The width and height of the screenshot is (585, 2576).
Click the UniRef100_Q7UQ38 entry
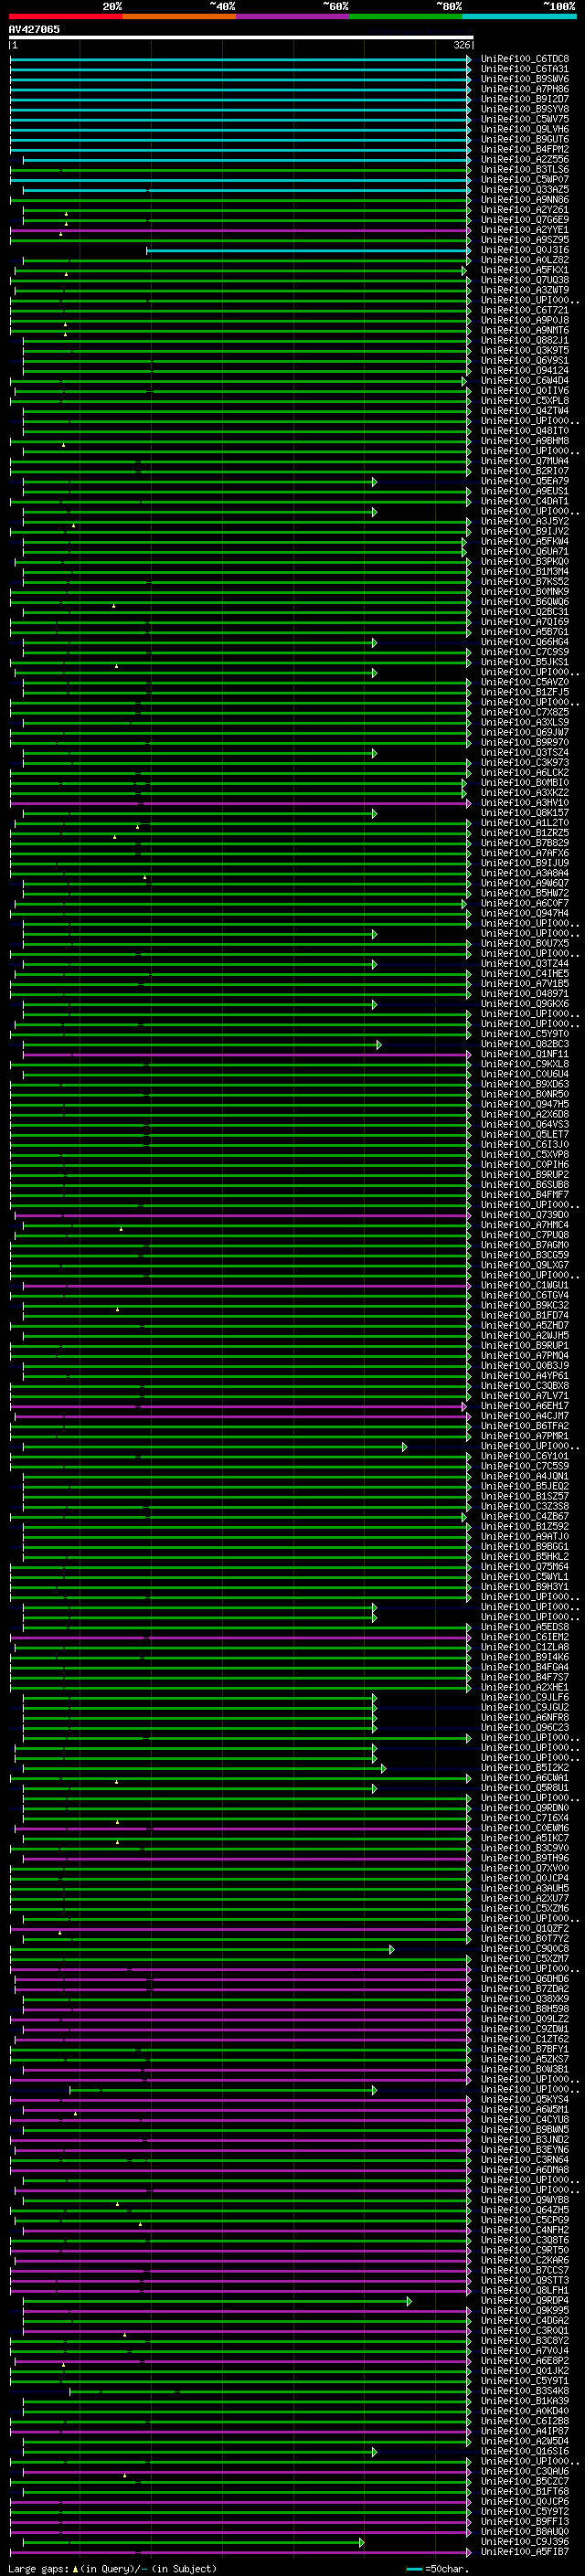click(525, 280)
